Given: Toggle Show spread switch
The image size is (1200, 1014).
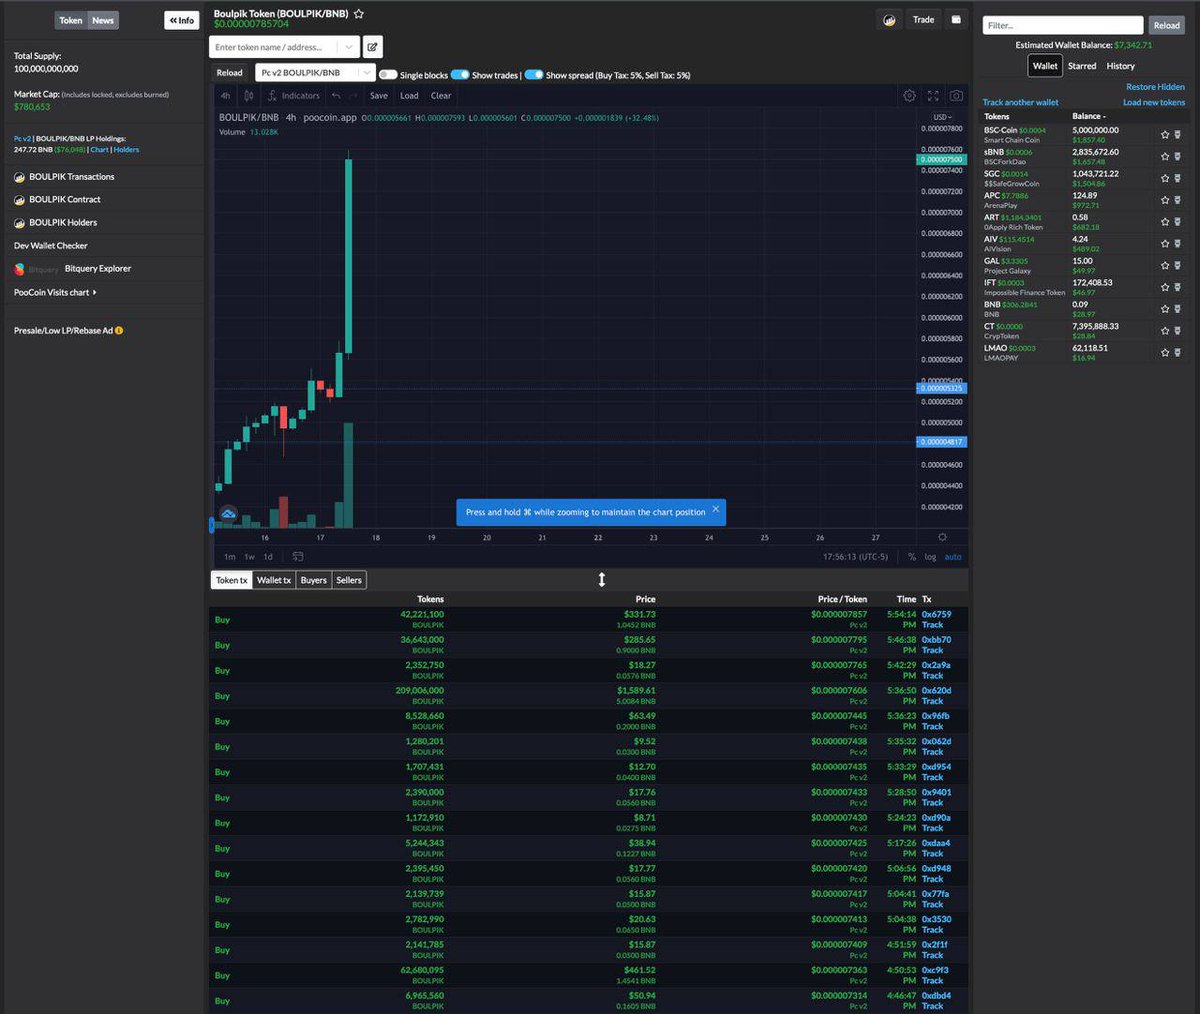Looking at the screenshot, I should 534,75.
